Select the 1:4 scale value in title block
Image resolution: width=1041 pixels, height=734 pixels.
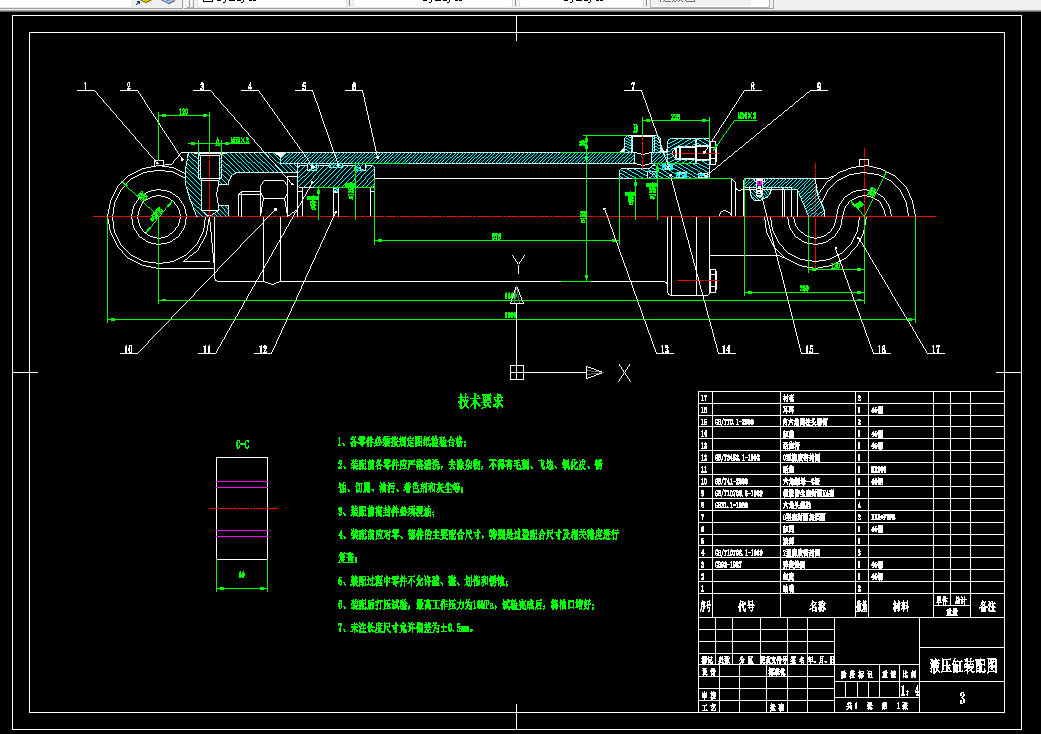point(910,691)
